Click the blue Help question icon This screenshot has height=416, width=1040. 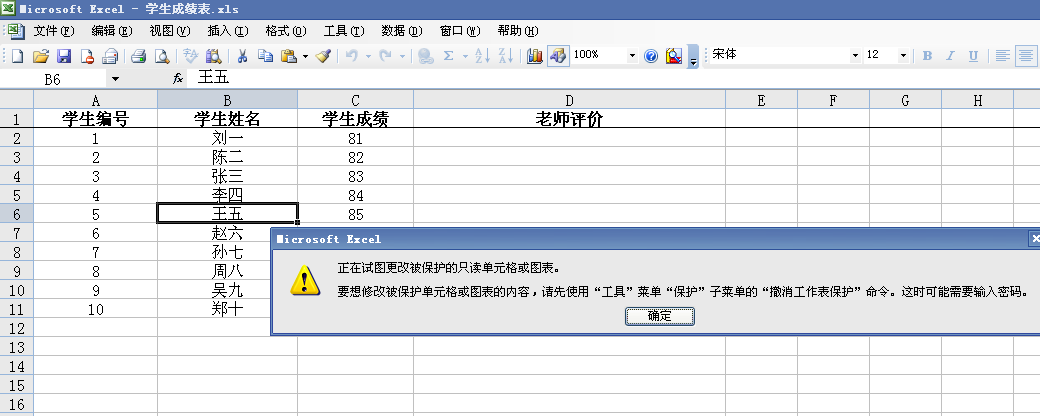651,56
